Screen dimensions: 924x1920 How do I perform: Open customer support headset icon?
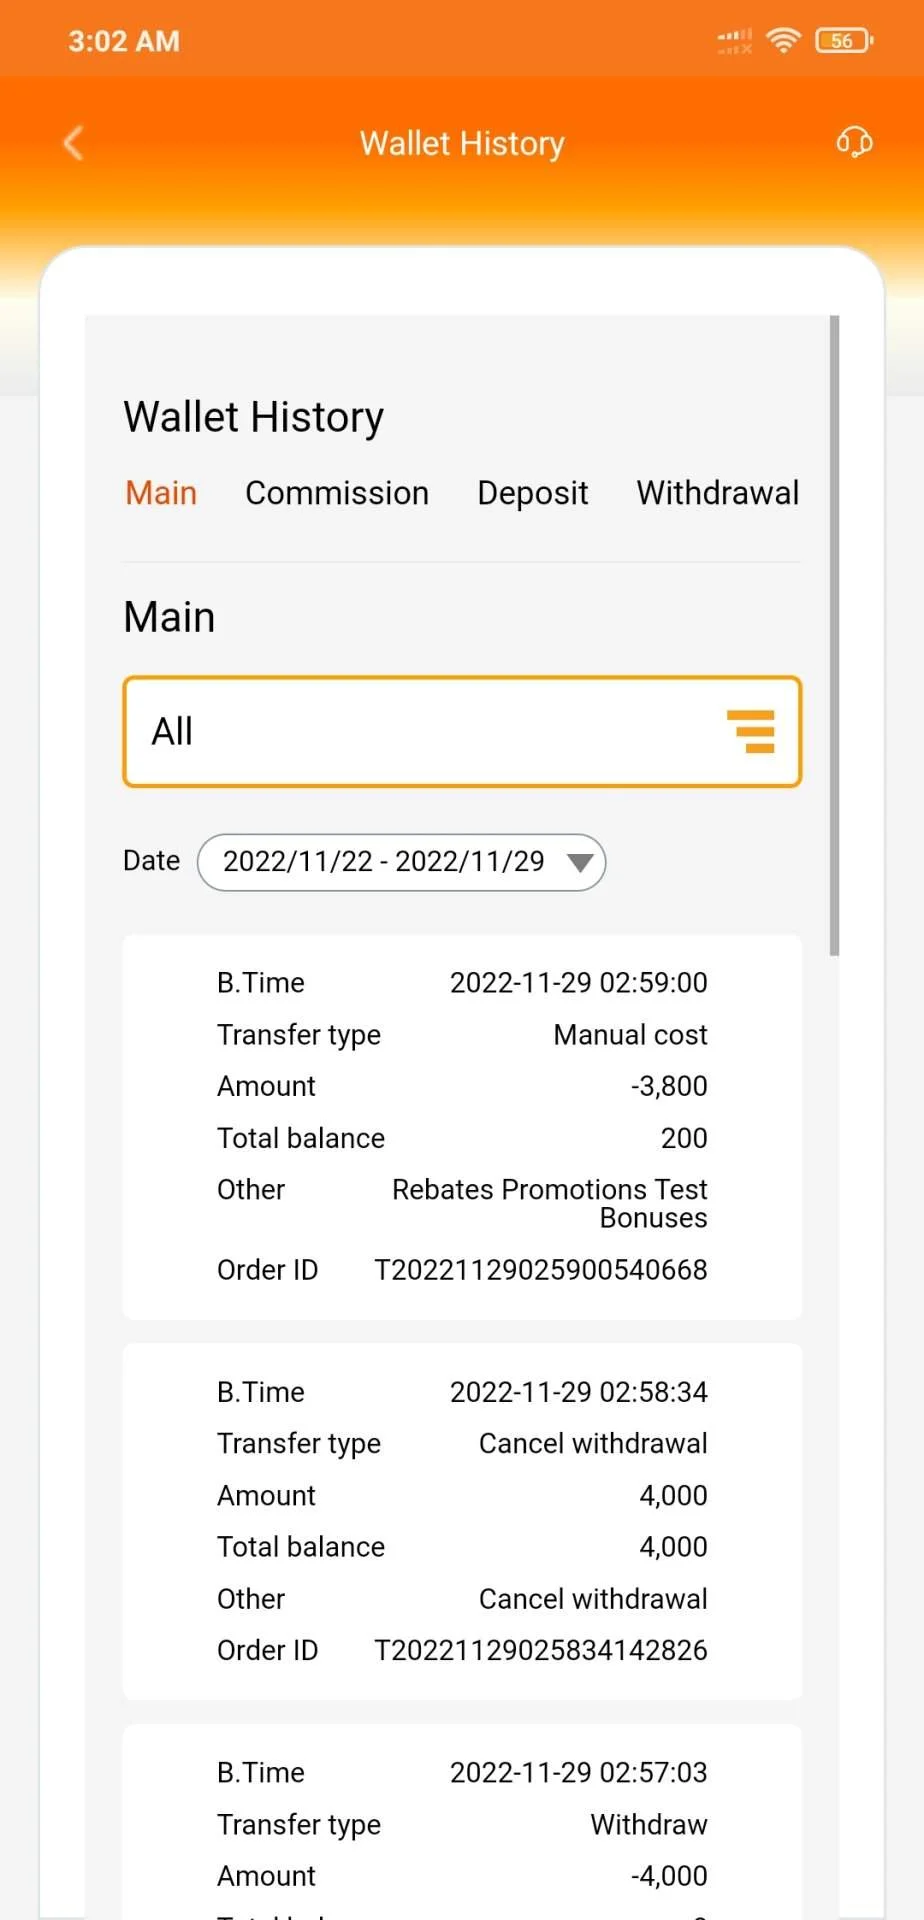(x=854, y=143)
